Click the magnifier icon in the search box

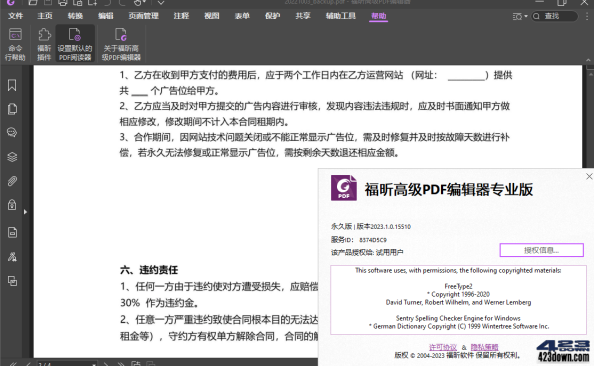(536, 16)
